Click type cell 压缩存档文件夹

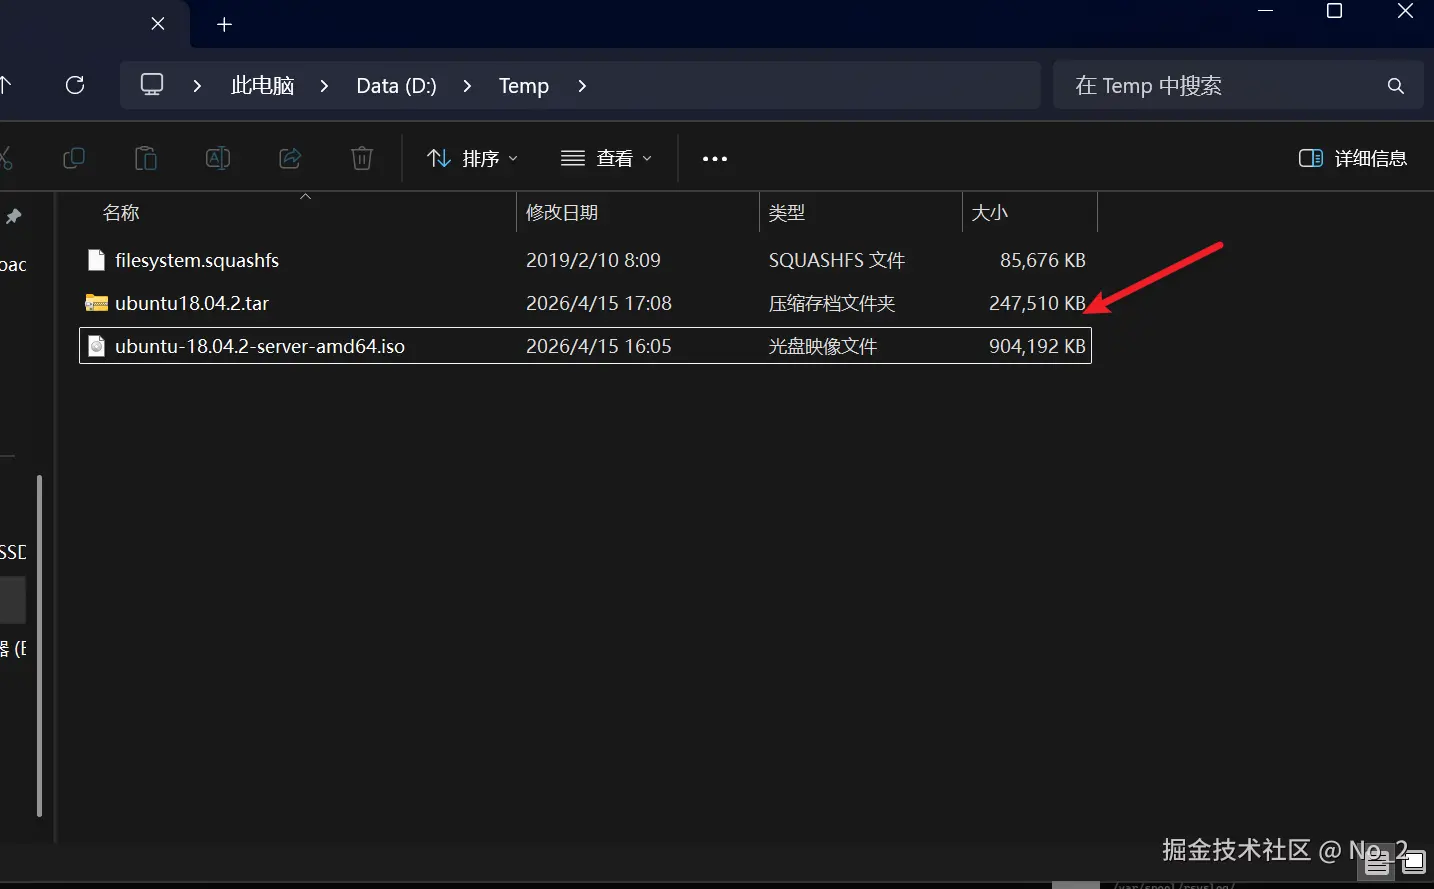(x=832, y=303)
